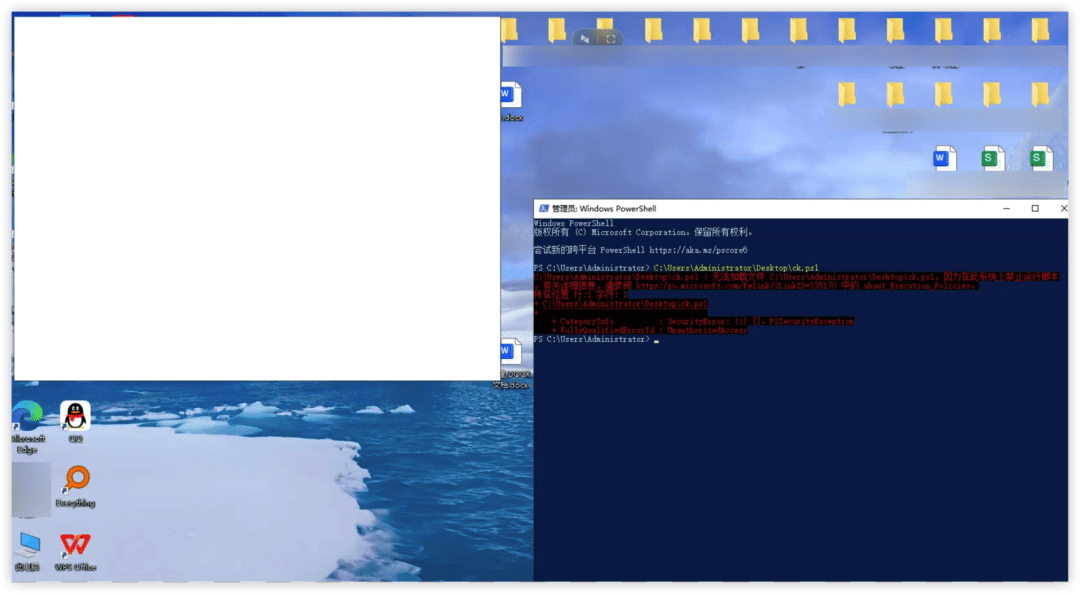
Task: Select the S spreadsheet file adjacent to the W document
Action: 993,158
